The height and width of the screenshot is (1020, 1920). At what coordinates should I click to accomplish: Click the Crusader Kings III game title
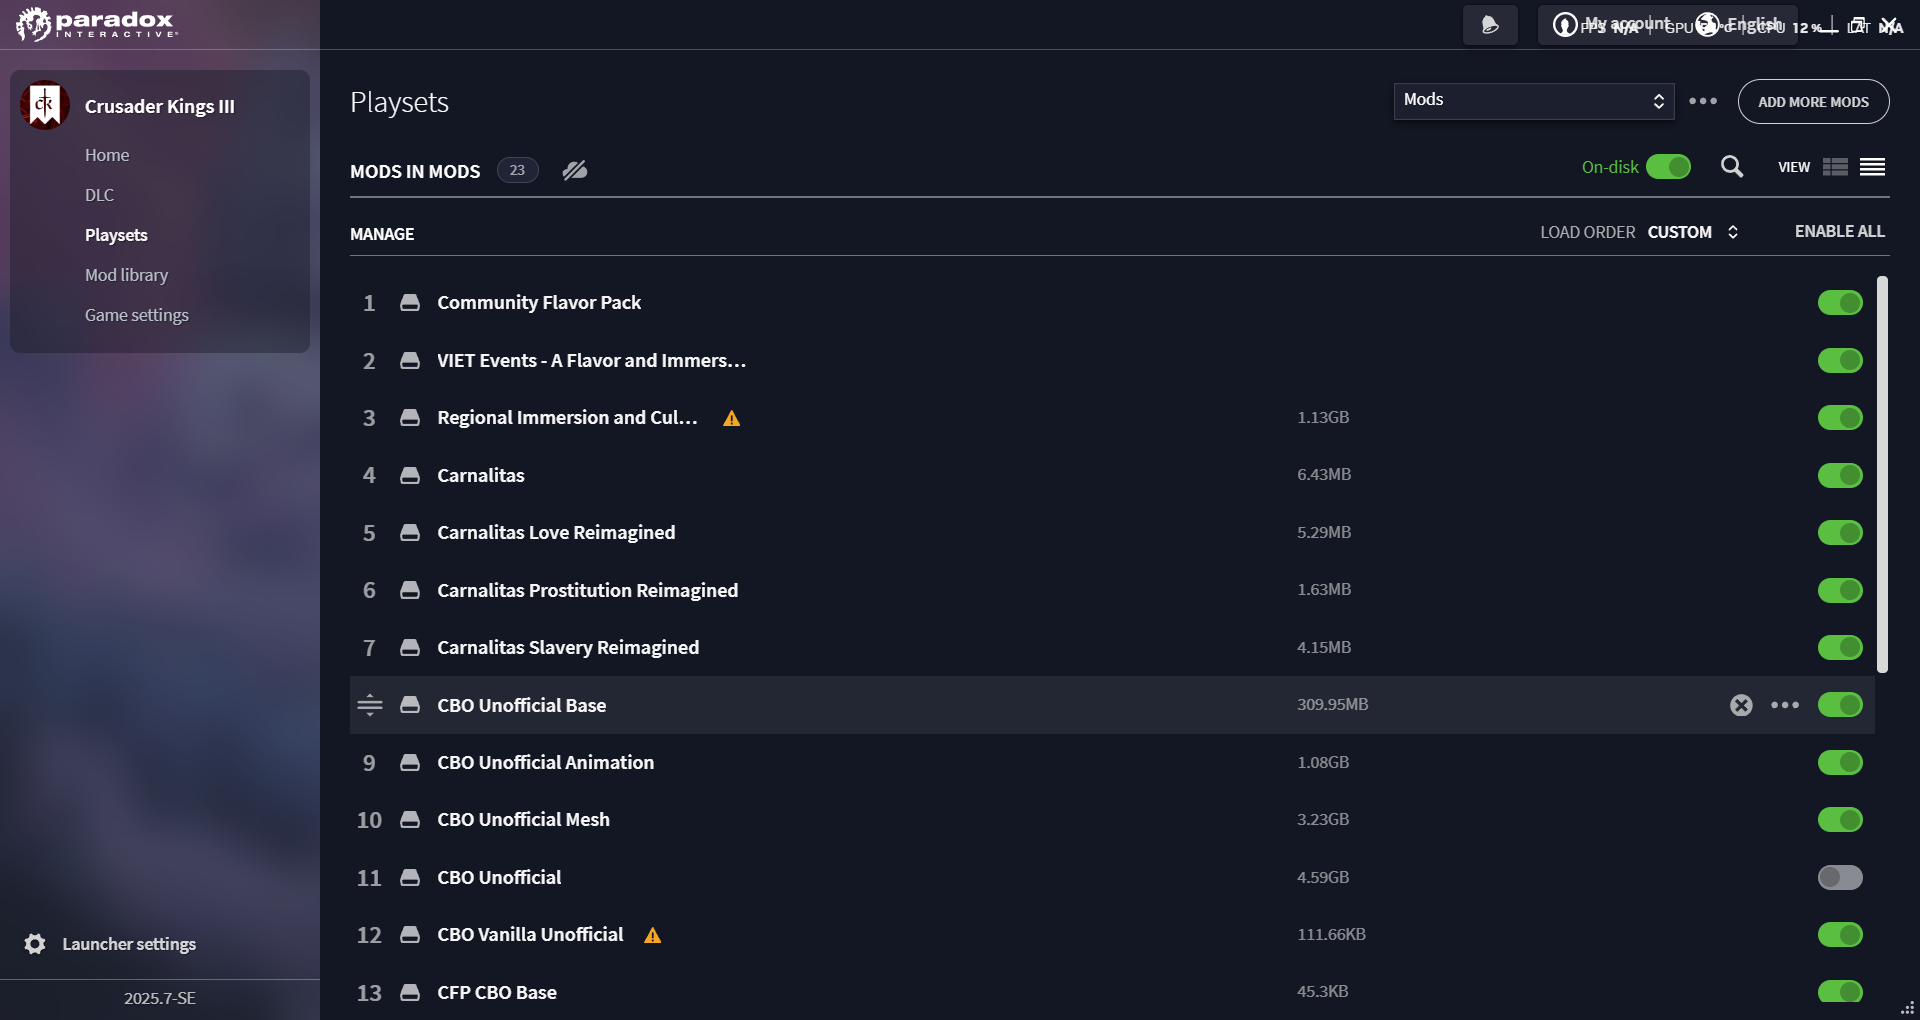(x=160, y=106)
